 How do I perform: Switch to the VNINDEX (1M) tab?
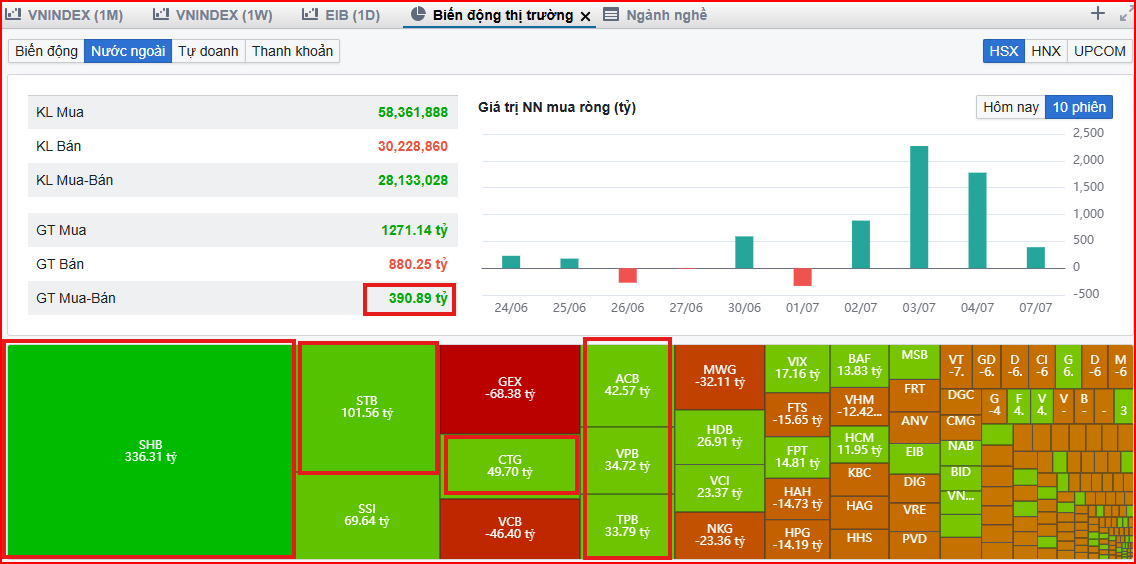(64, 14)
